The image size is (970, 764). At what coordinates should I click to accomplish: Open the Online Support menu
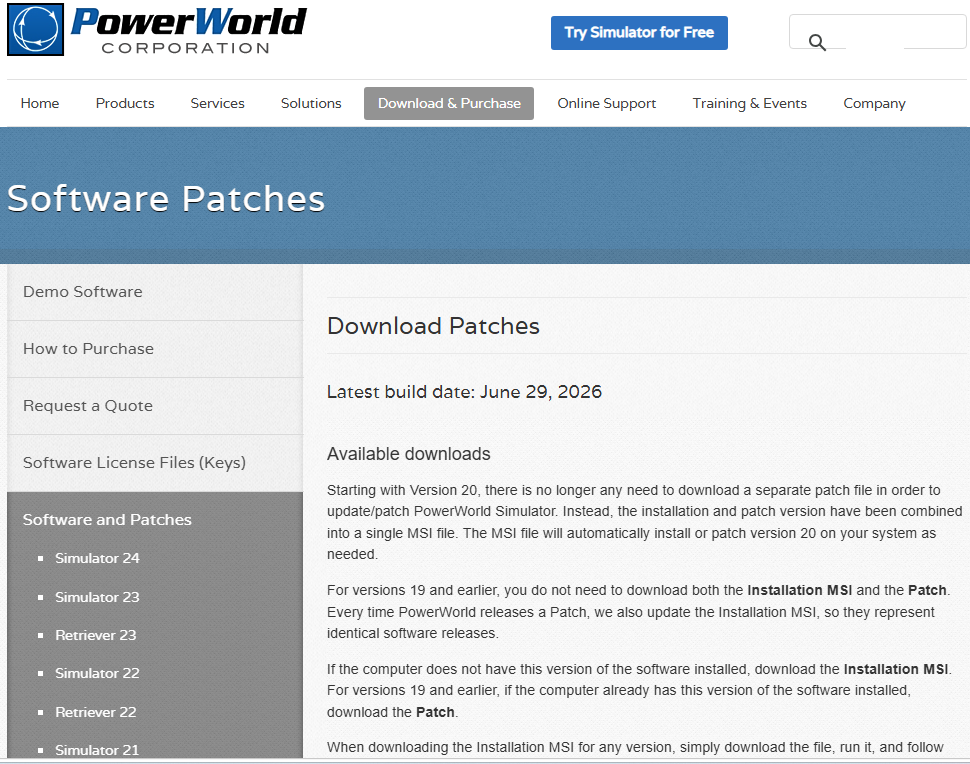[x=606, y=103]
